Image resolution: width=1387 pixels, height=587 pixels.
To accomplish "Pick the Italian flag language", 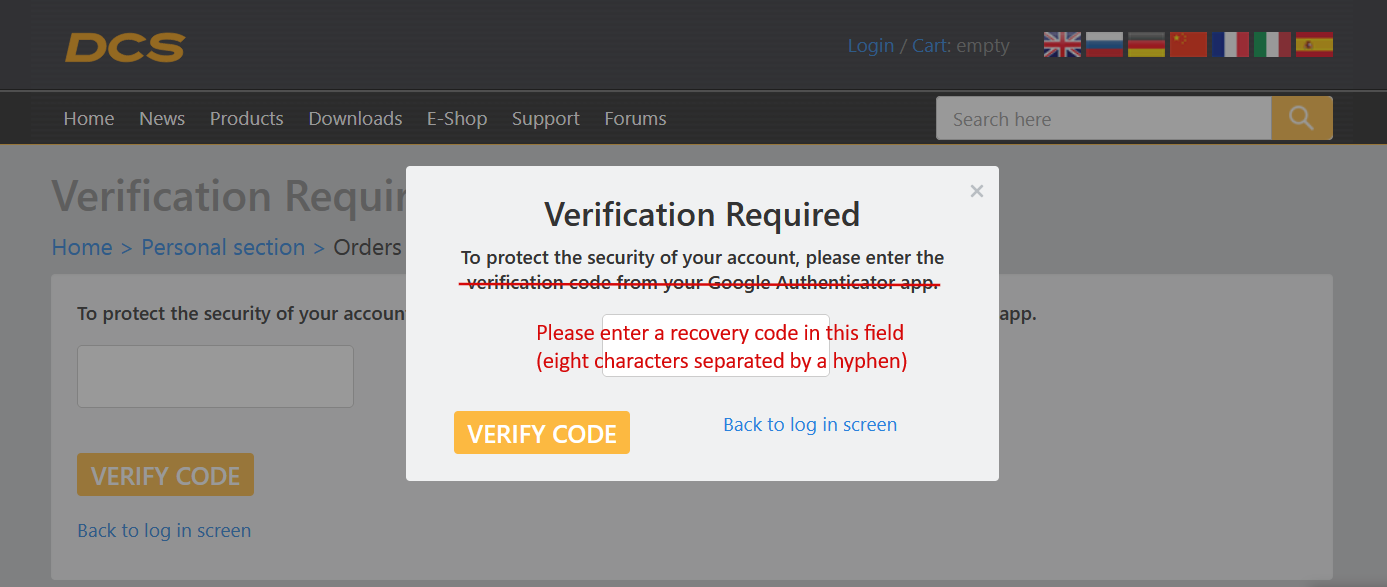I will click(1272, 45).
